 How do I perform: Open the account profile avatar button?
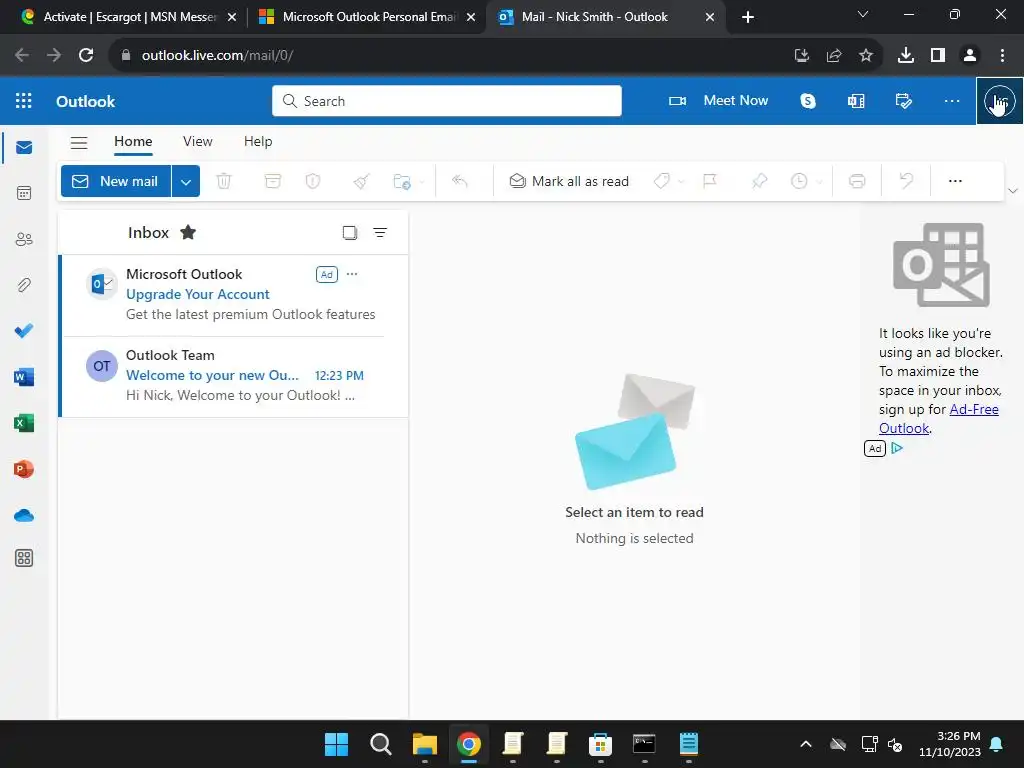pos(1000,101)
